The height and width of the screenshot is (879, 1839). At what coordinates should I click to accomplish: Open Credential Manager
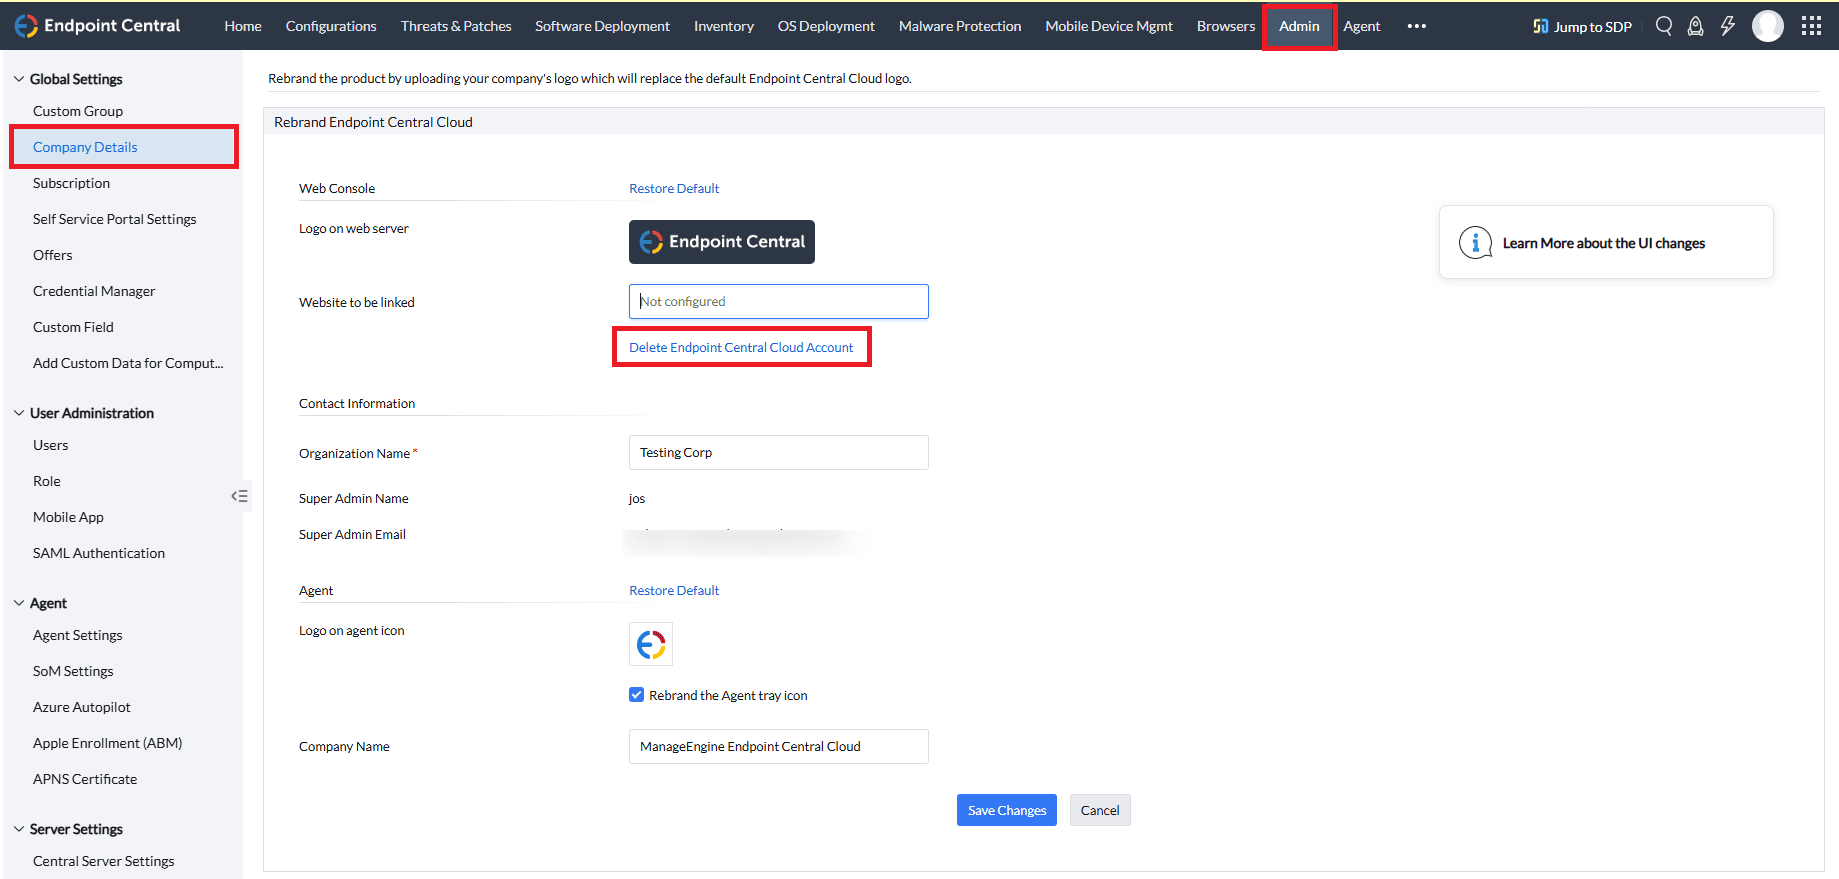pos(94,291)
